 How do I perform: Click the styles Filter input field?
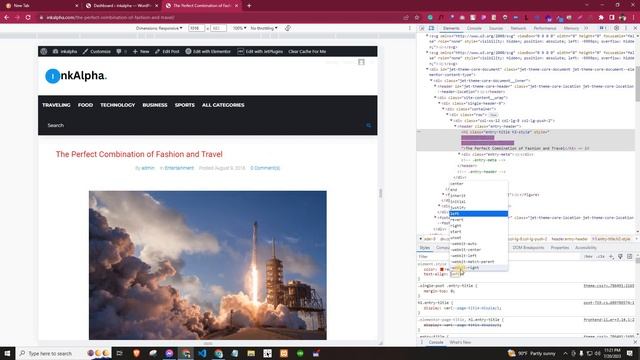pos(498,256)
